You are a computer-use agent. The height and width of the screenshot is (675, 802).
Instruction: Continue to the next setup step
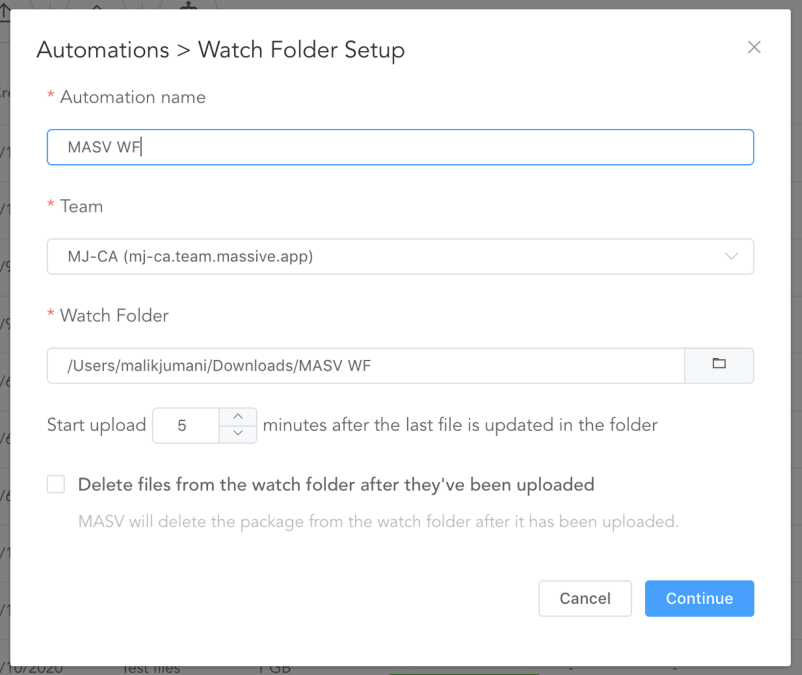click(x=699, y=598)
